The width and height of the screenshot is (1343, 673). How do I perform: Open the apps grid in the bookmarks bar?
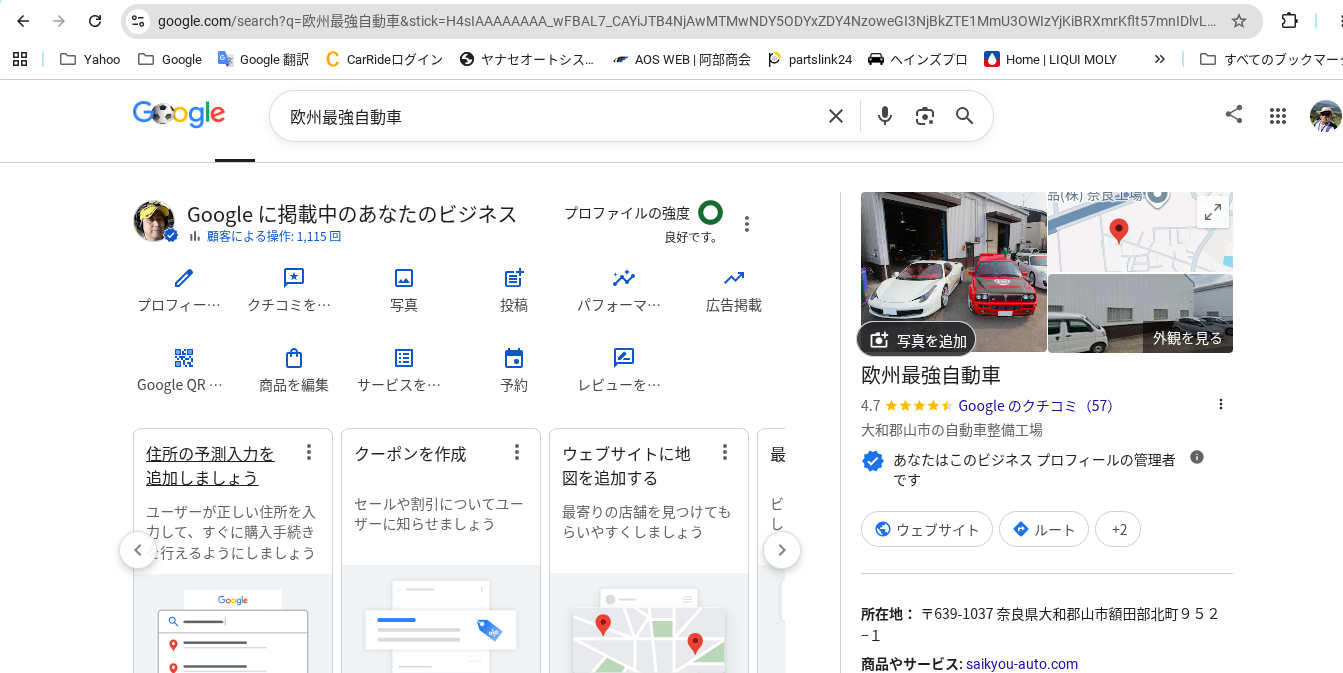click(20, 59)
